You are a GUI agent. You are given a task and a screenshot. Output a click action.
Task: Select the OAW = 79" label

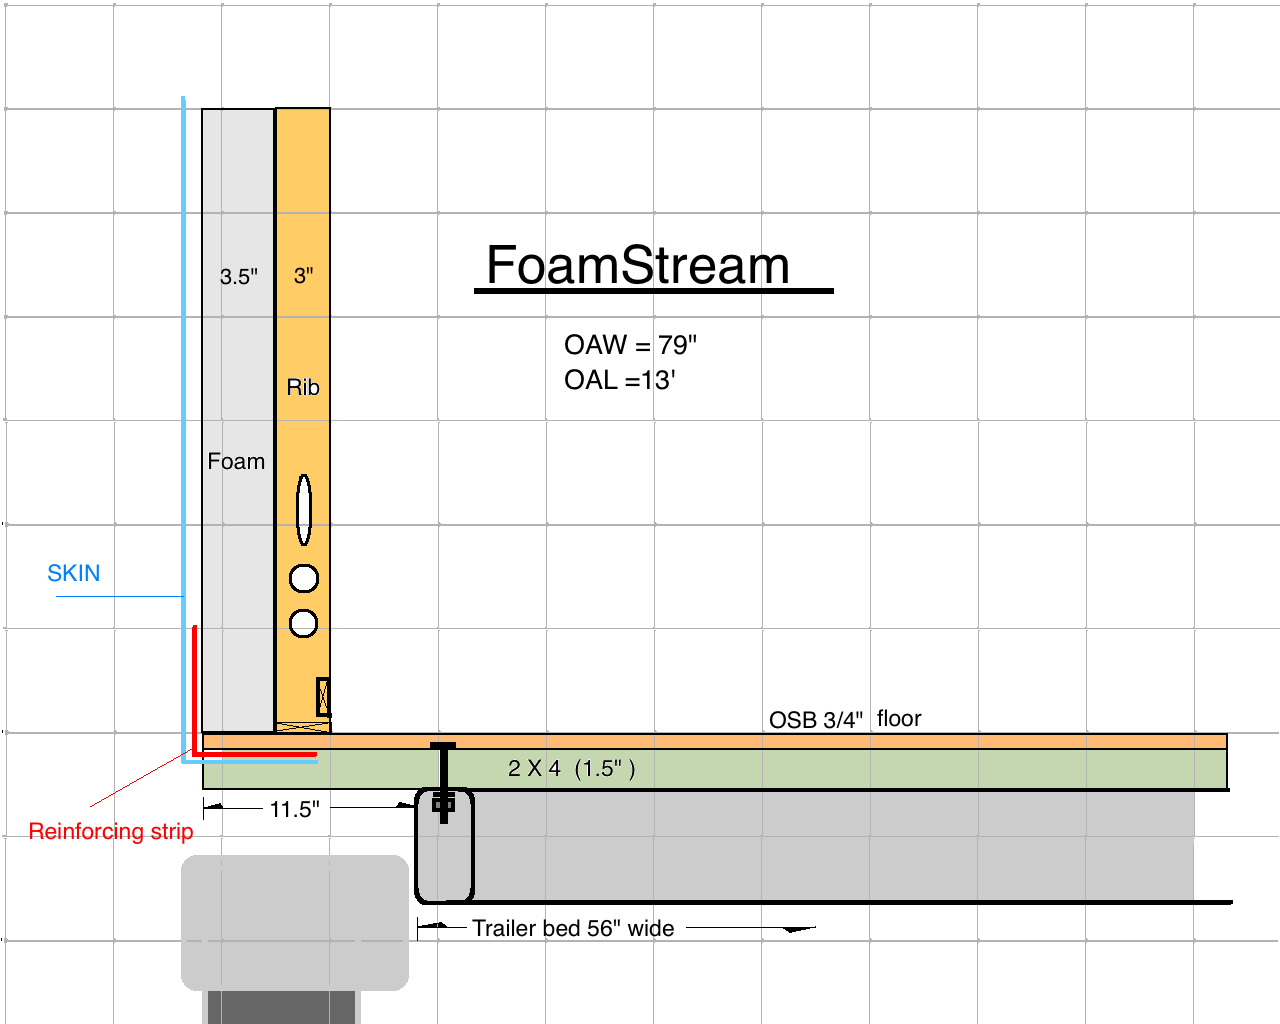pos(630,345)
